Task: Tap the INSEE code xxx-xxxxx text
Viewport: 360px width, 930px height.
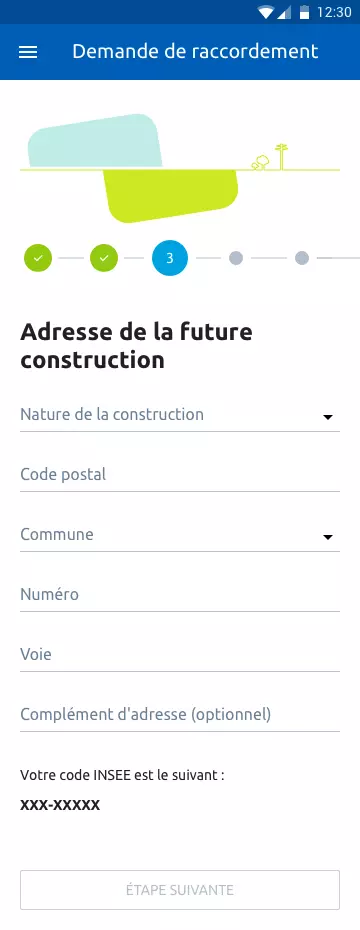Action: point(60,805)
